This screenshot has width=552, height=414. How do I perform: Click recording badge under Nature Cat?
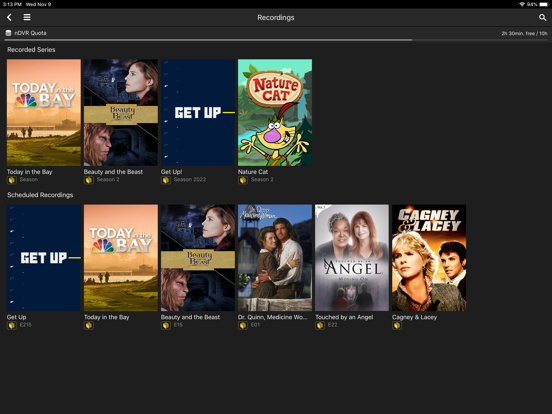click(x=243, y=180)
